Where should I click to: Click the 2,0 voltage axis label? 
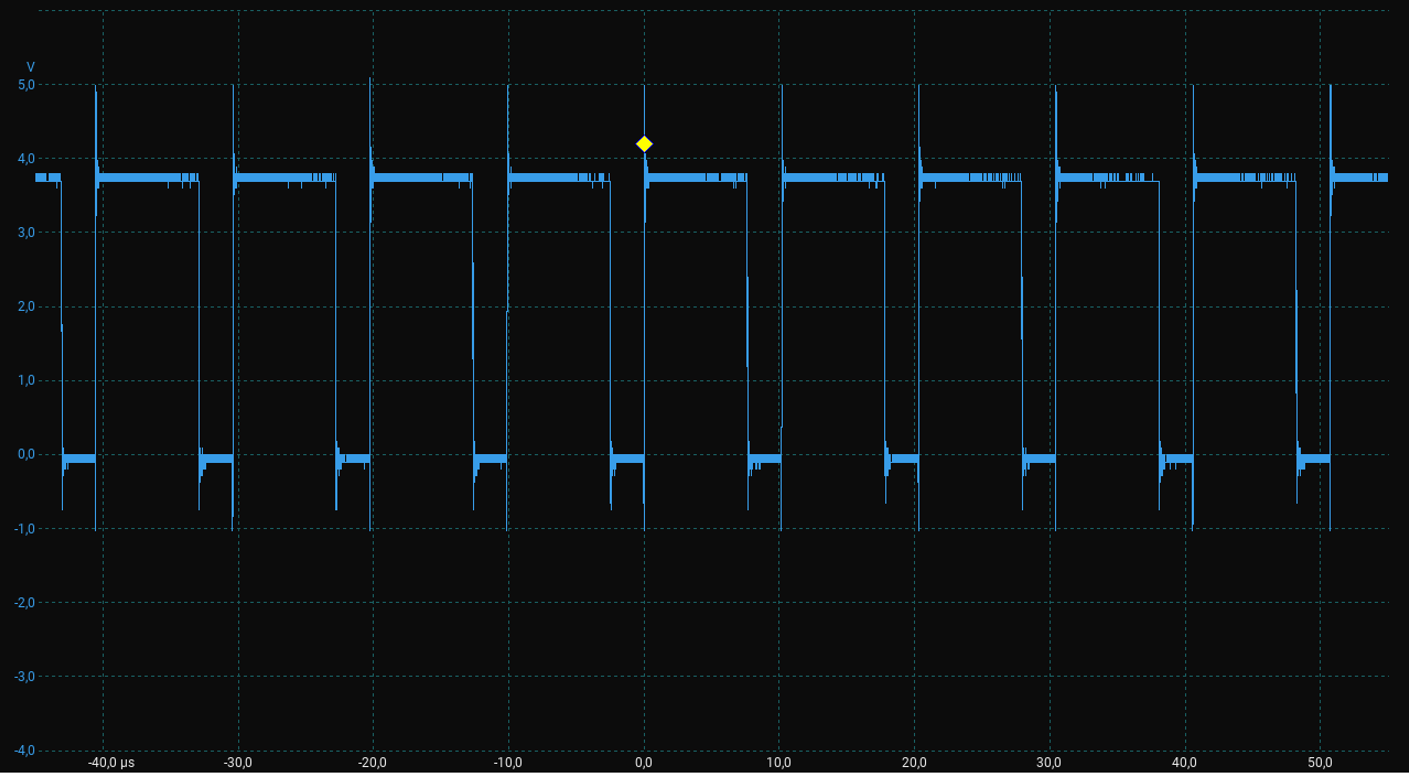click(27, 307)
